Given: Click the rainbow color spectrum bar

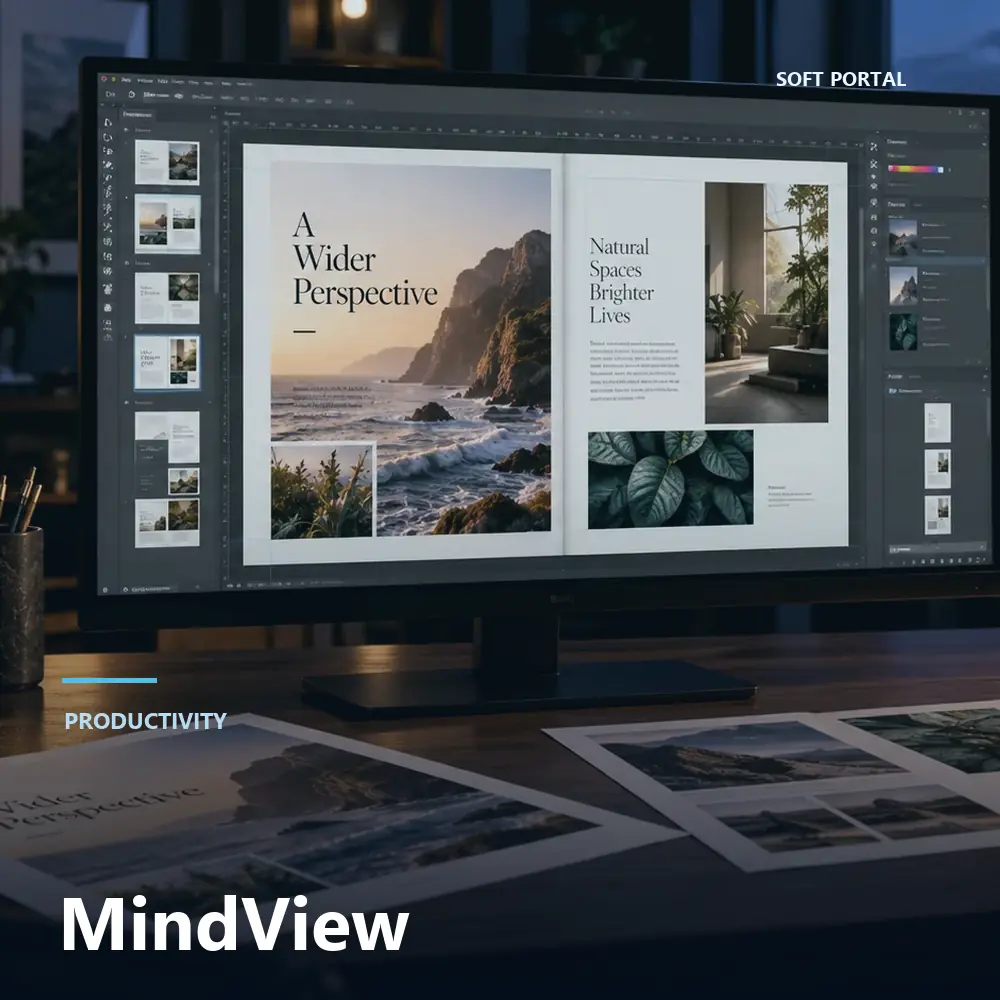Looking at the screenshot, I should click(916, 169).
